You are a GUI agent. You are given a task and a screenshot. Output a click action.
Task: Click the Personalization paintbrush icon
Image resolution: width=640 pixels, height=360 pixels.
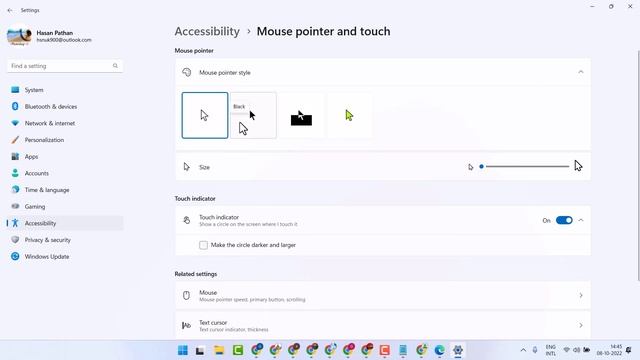[x=15, y=140]
